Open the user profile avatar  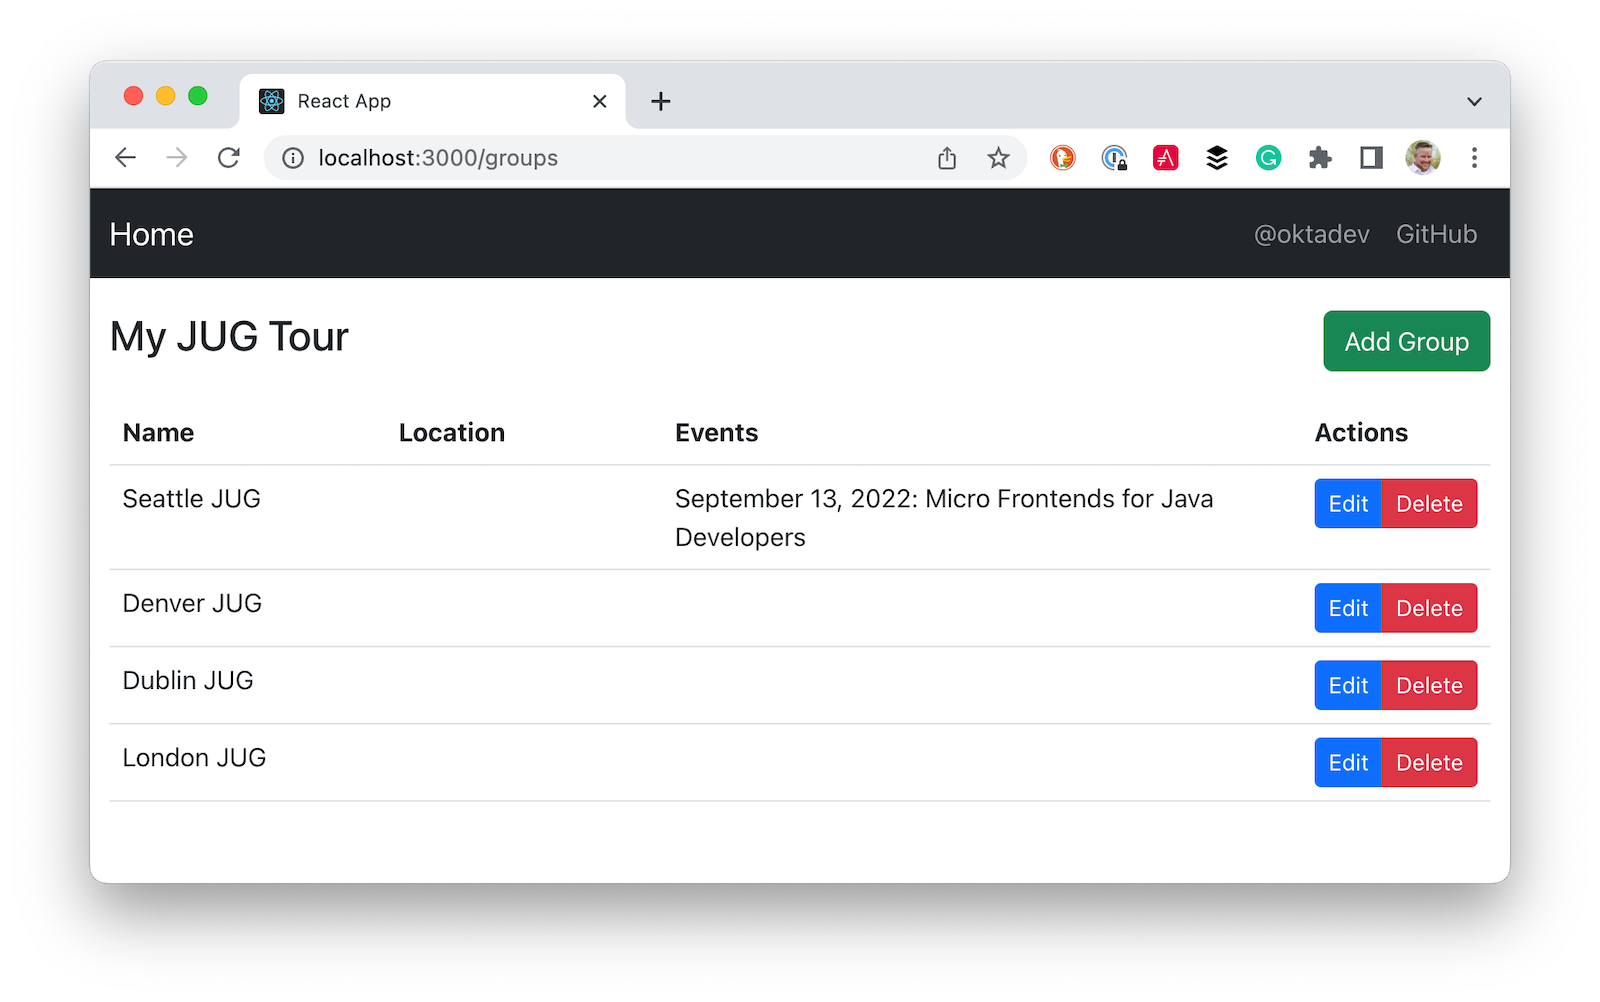(1422, 158)
